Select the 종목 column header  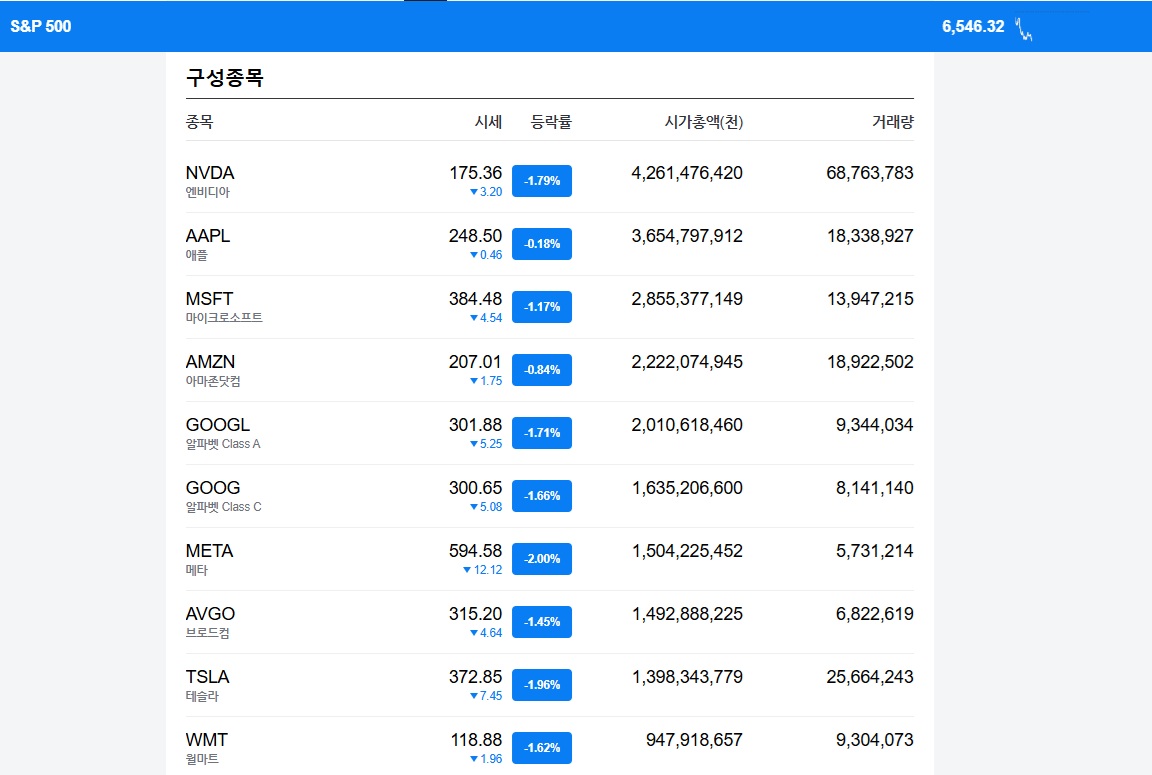pyautogui.click(x=199, y=122)
